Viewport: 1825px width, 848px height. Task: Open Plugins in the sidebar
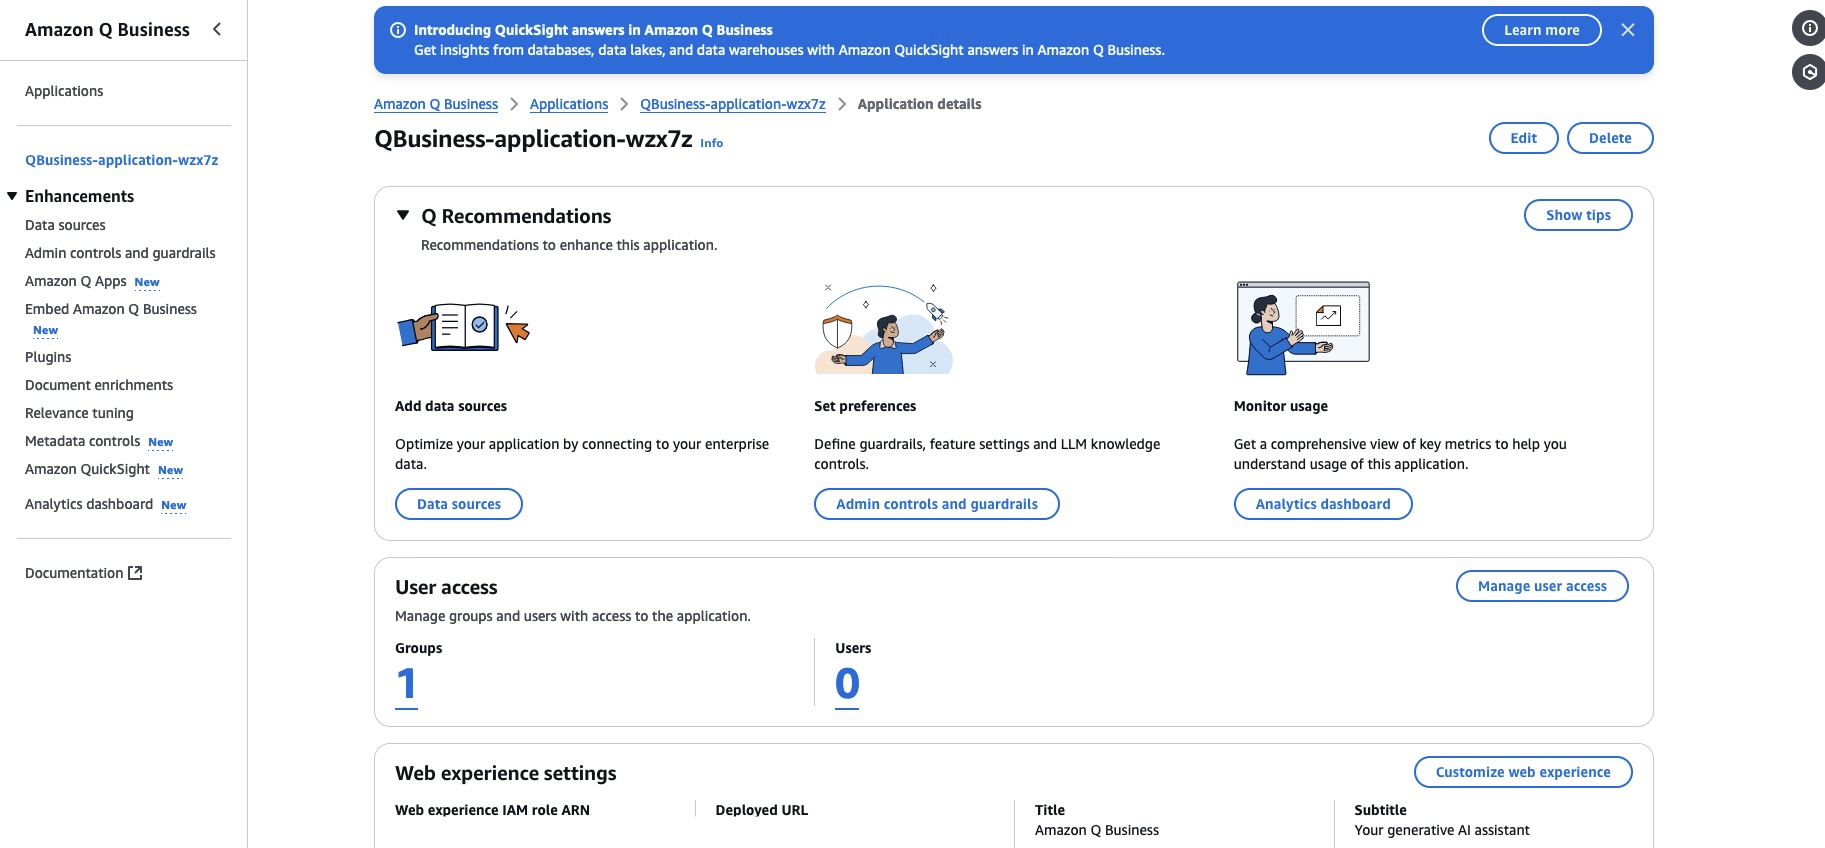pyautogui.click(x=48, y=357)
